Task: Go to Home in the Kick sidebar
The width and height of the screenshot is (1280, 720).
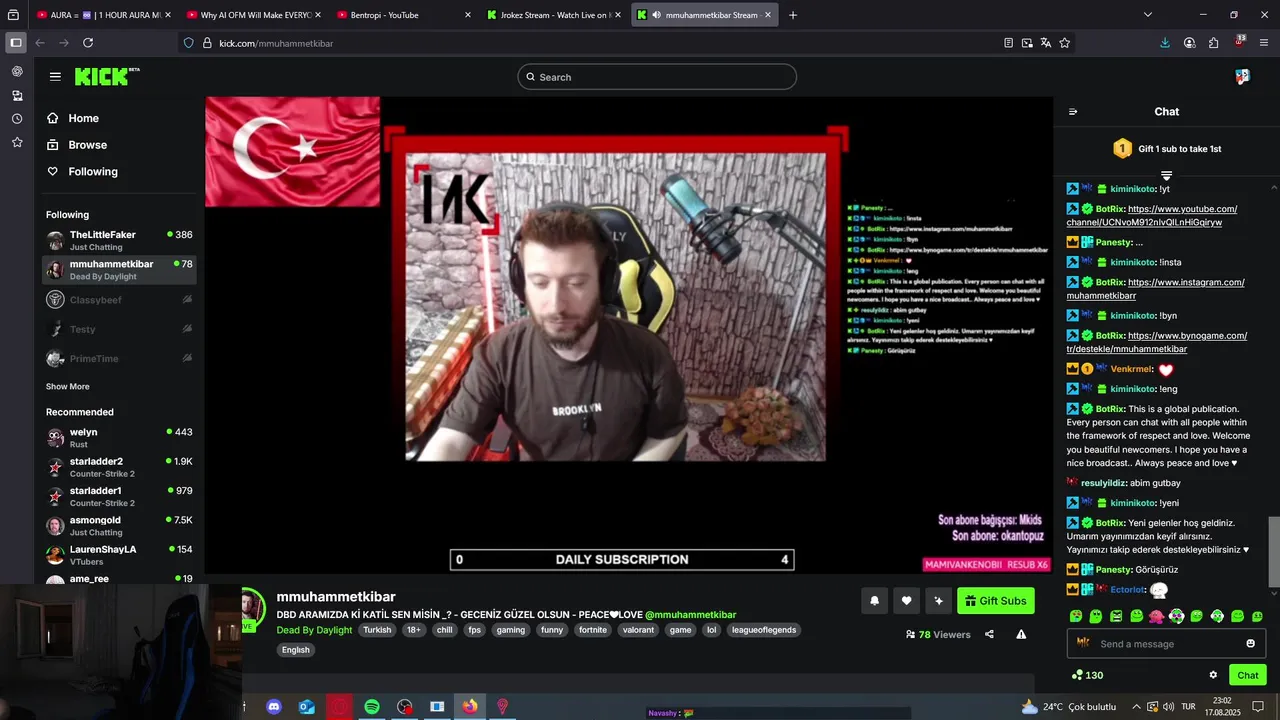Action: [x=83, y=118]
